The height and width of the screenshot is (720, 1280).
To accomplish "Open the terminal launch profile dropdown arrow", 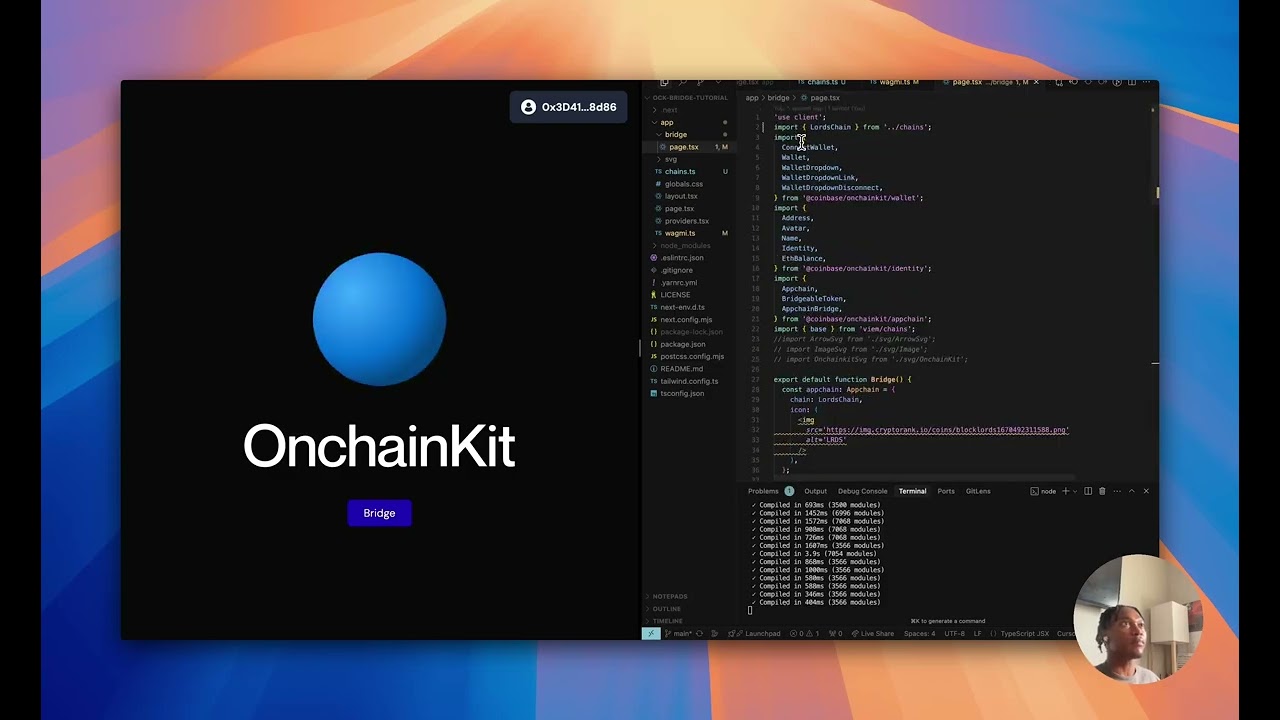I will pos(1075,491).
